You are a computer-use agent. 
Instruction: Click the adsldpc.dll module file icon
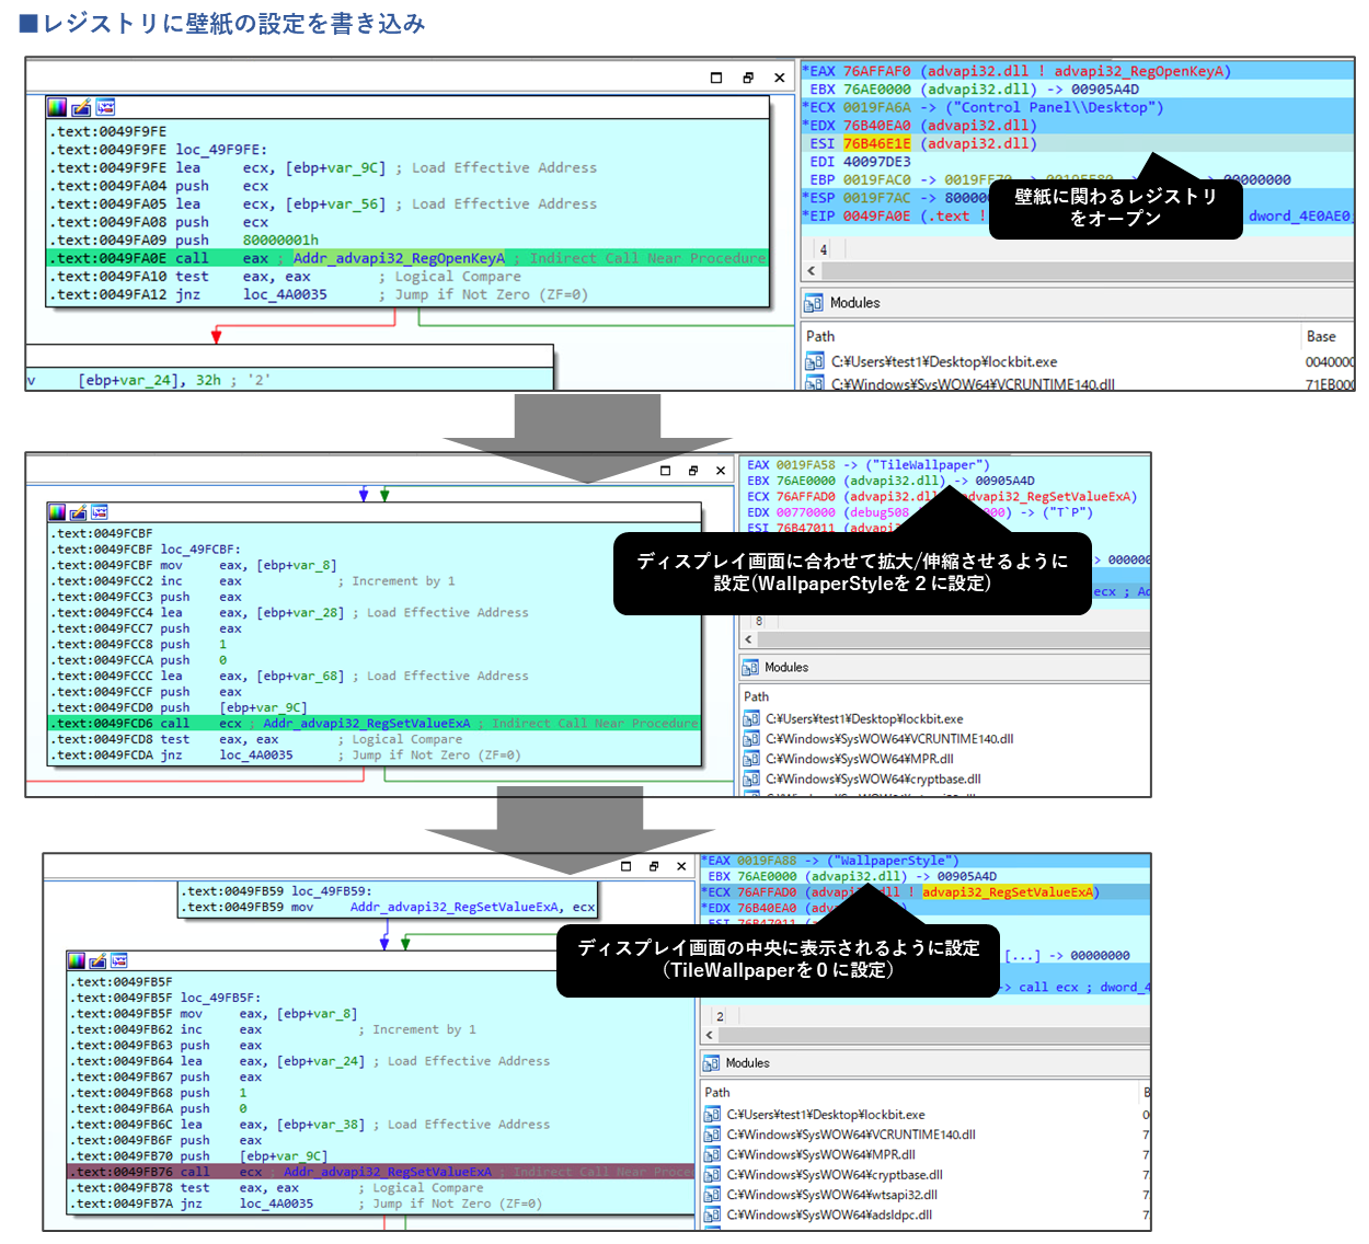click(712, 1215)
